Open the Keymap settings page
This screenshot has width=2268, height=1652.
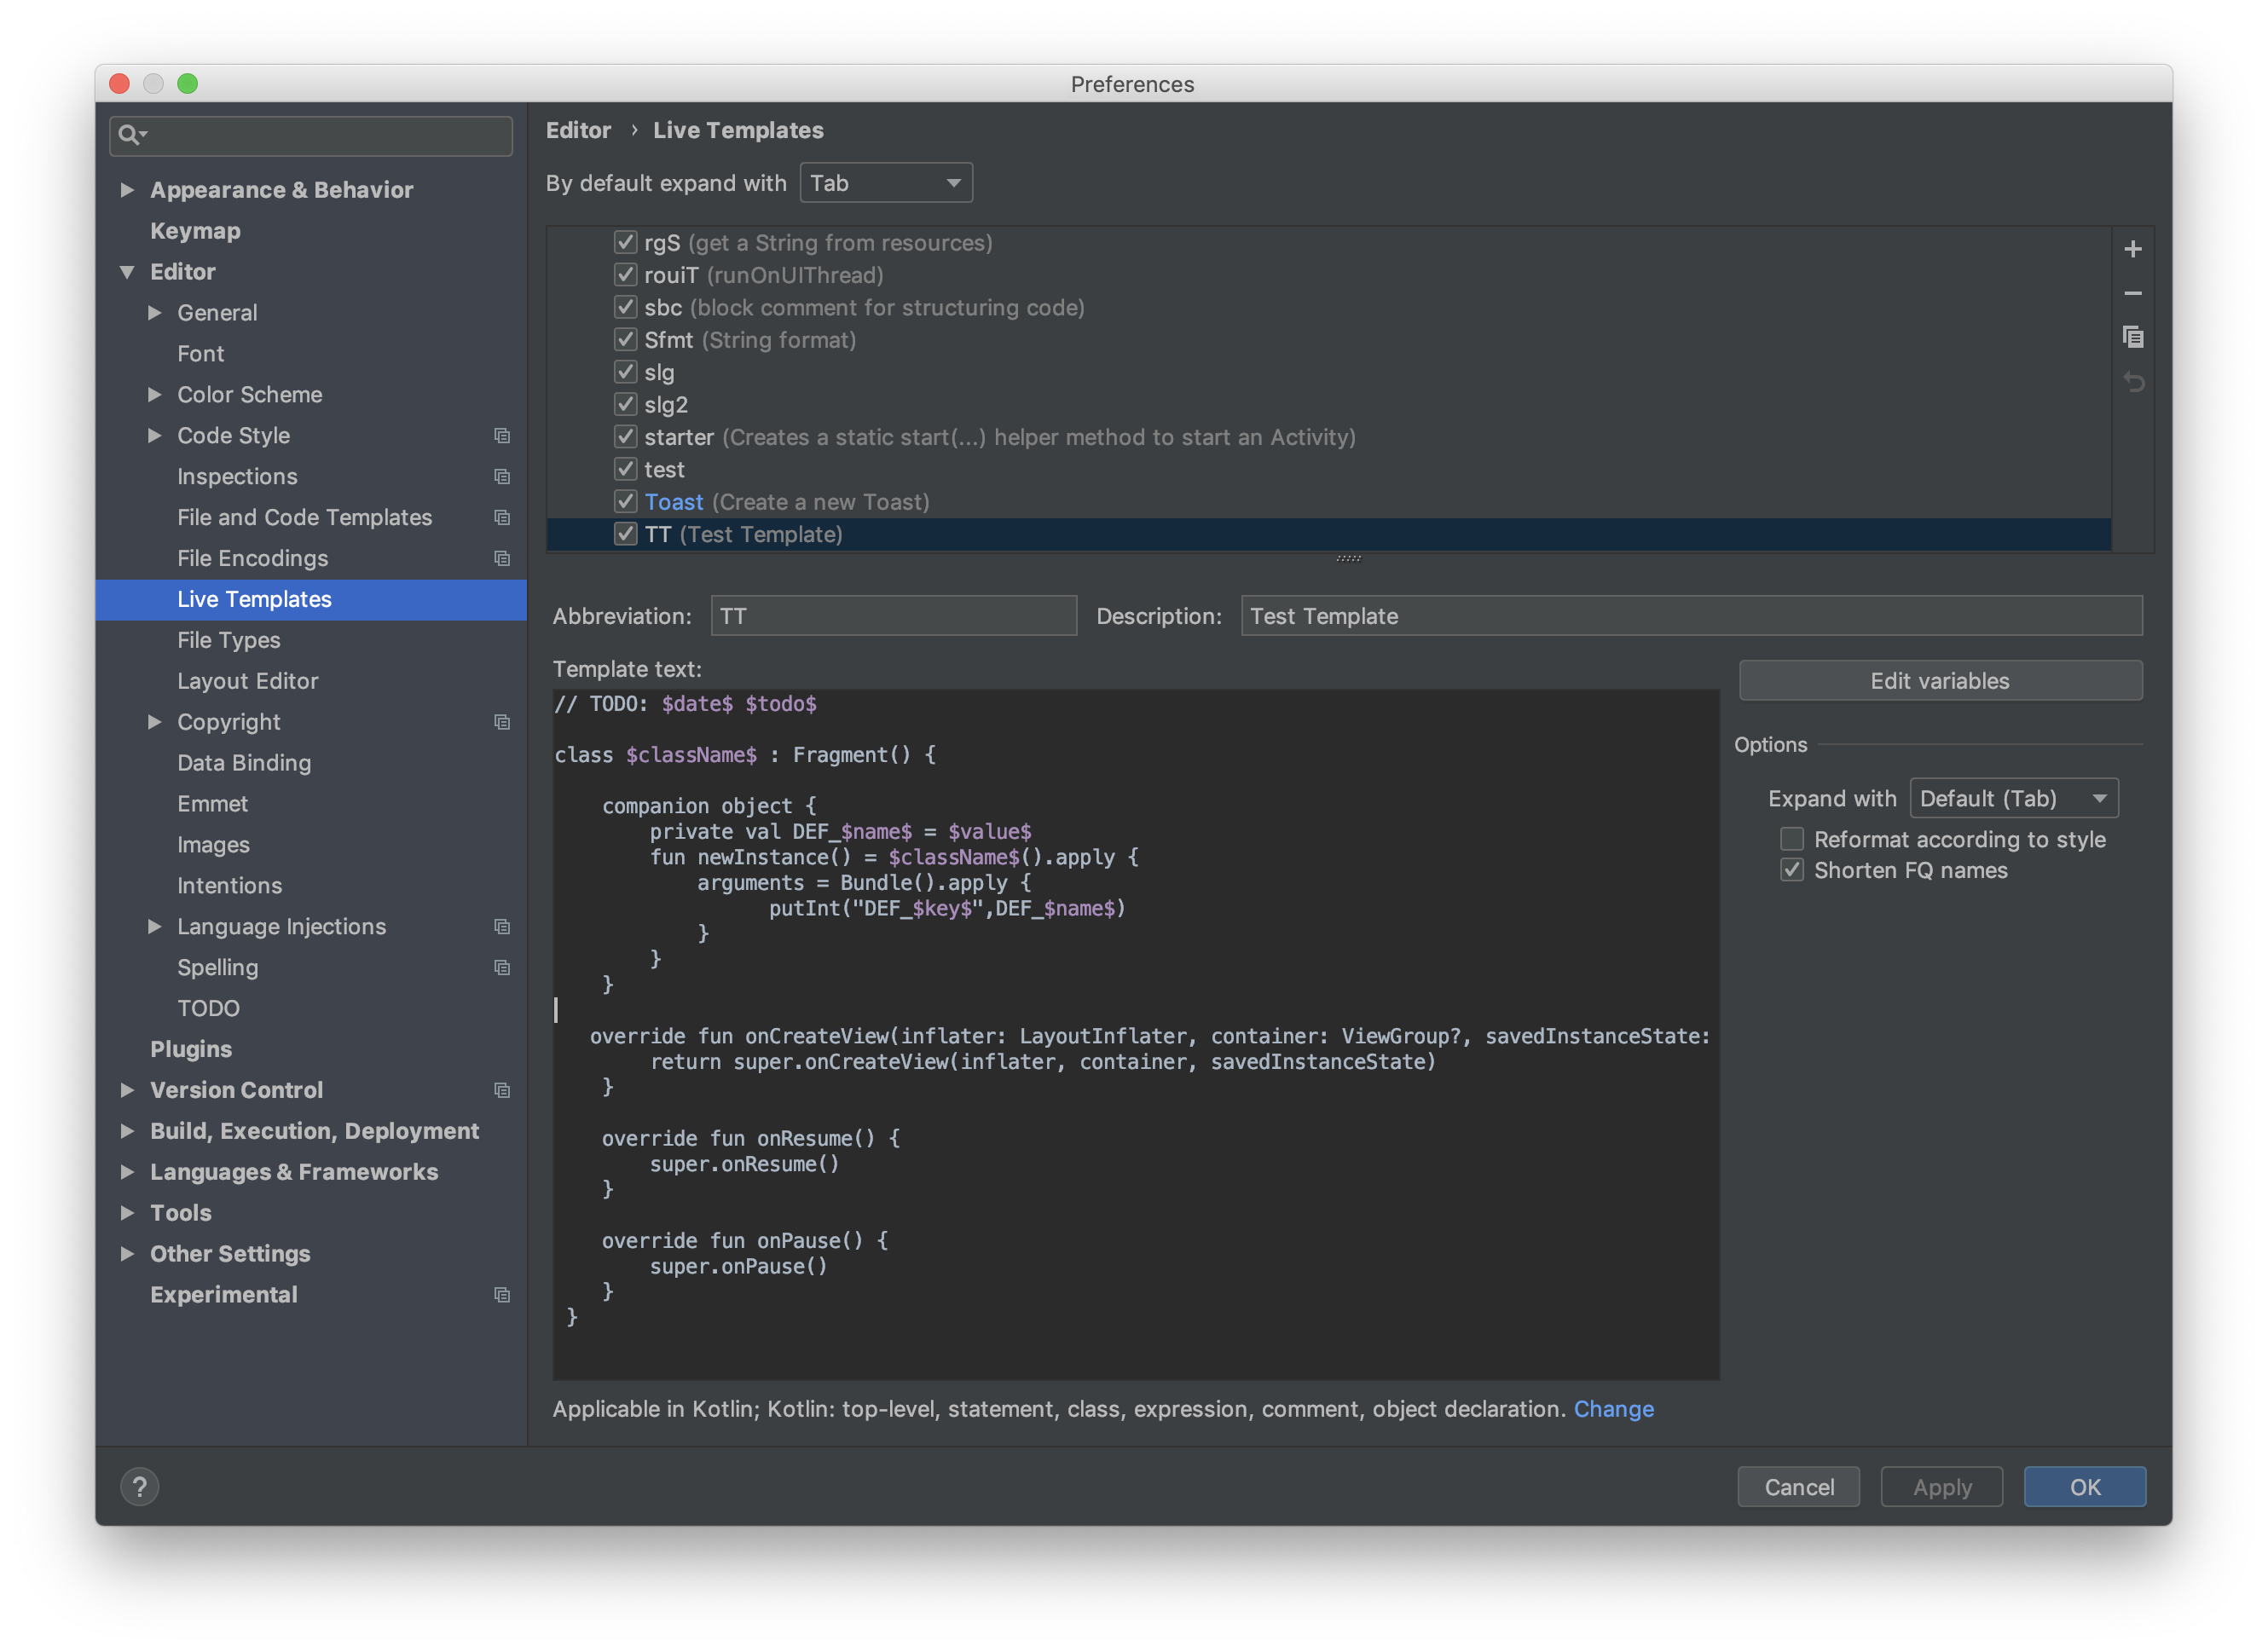(x=195, y=231)
